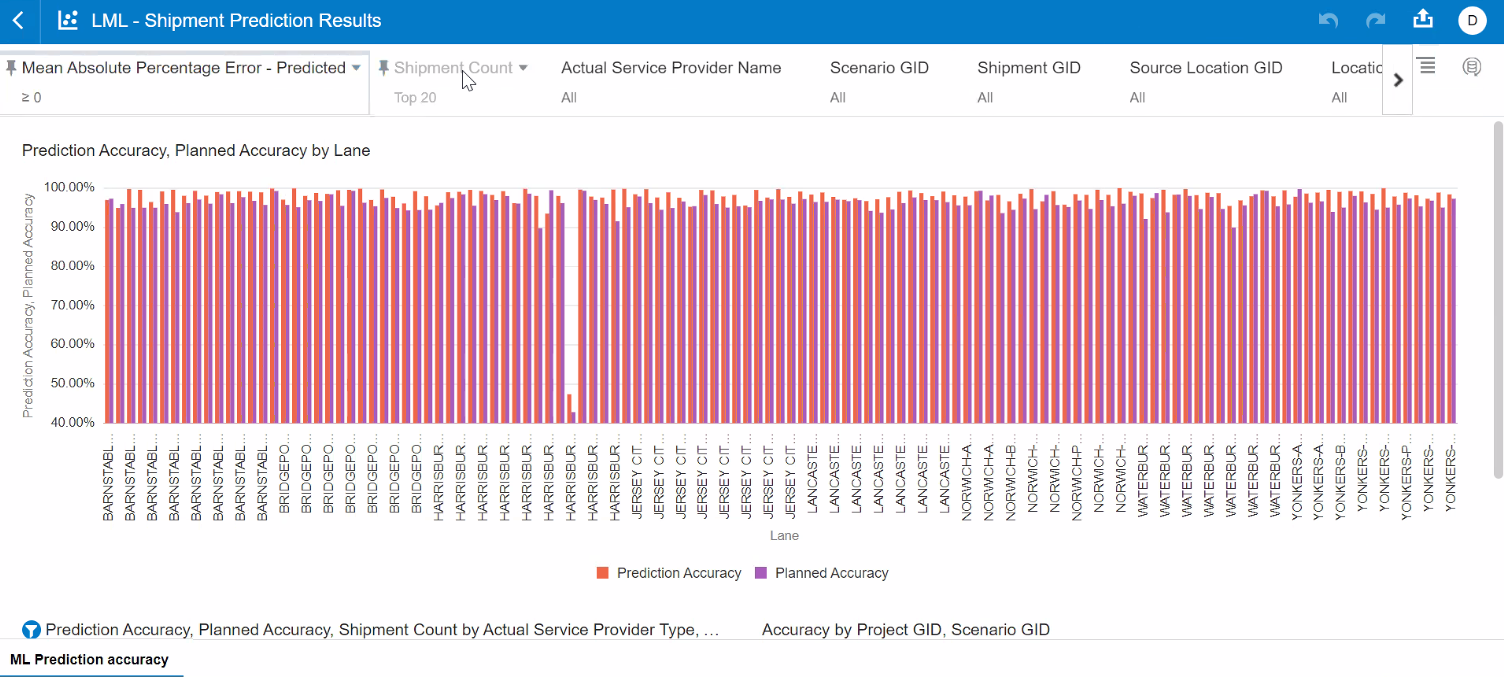
Task: Open the export/share icon
Action: 1422,20
